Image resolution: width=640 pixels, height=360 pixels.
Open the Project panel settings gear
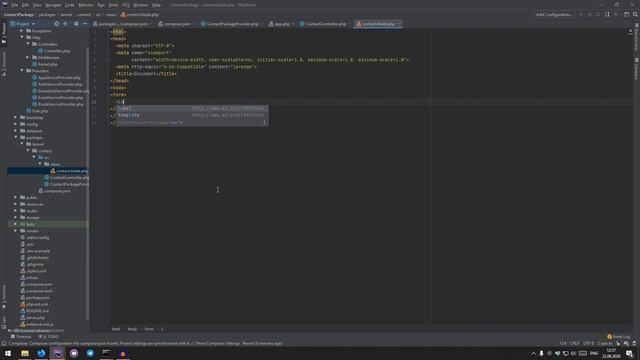click(x=76, y=24)
